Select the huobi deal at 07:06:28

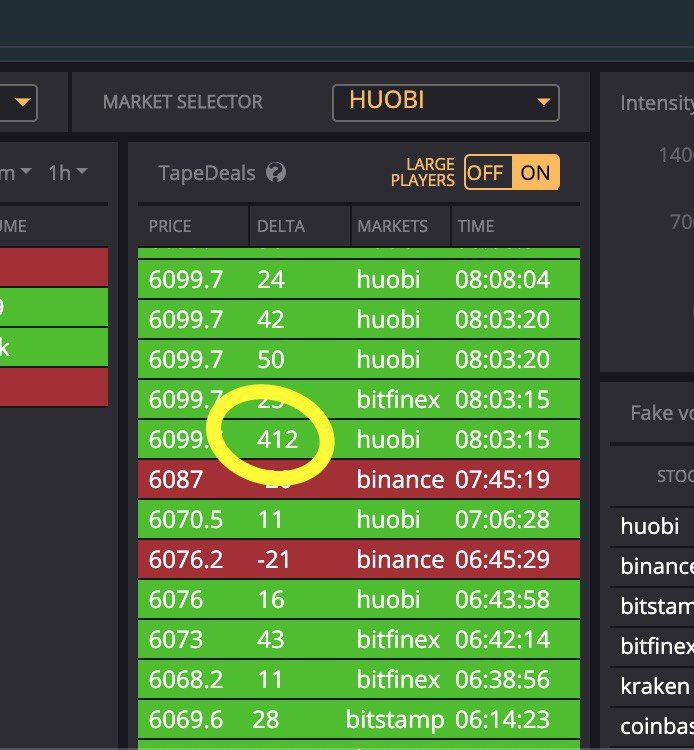pyautogui.click(x=359, y=519)
